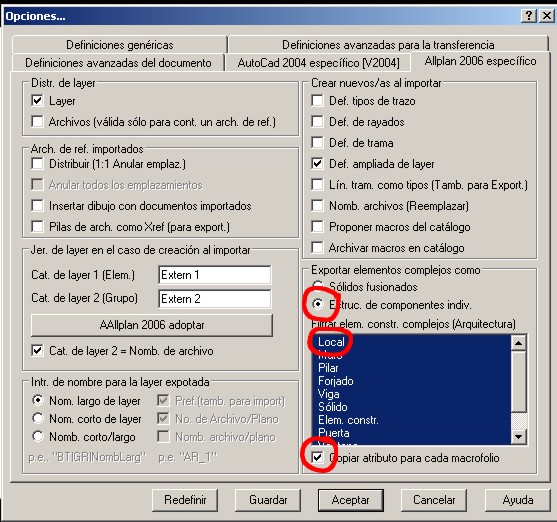Select Forjado in the filter list
Screen dimensions: 557x522
click(336, 381)
